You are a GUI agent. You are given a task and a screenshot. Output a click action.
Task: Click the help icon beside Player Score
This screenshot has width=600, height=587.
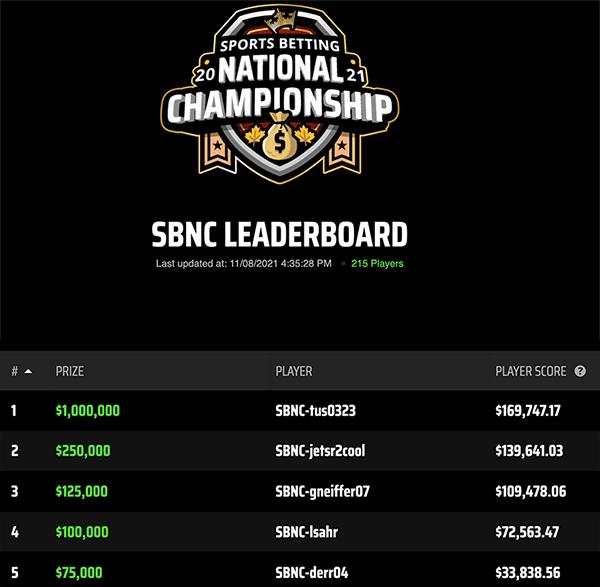pyautogui.click(x=580, y=371)
